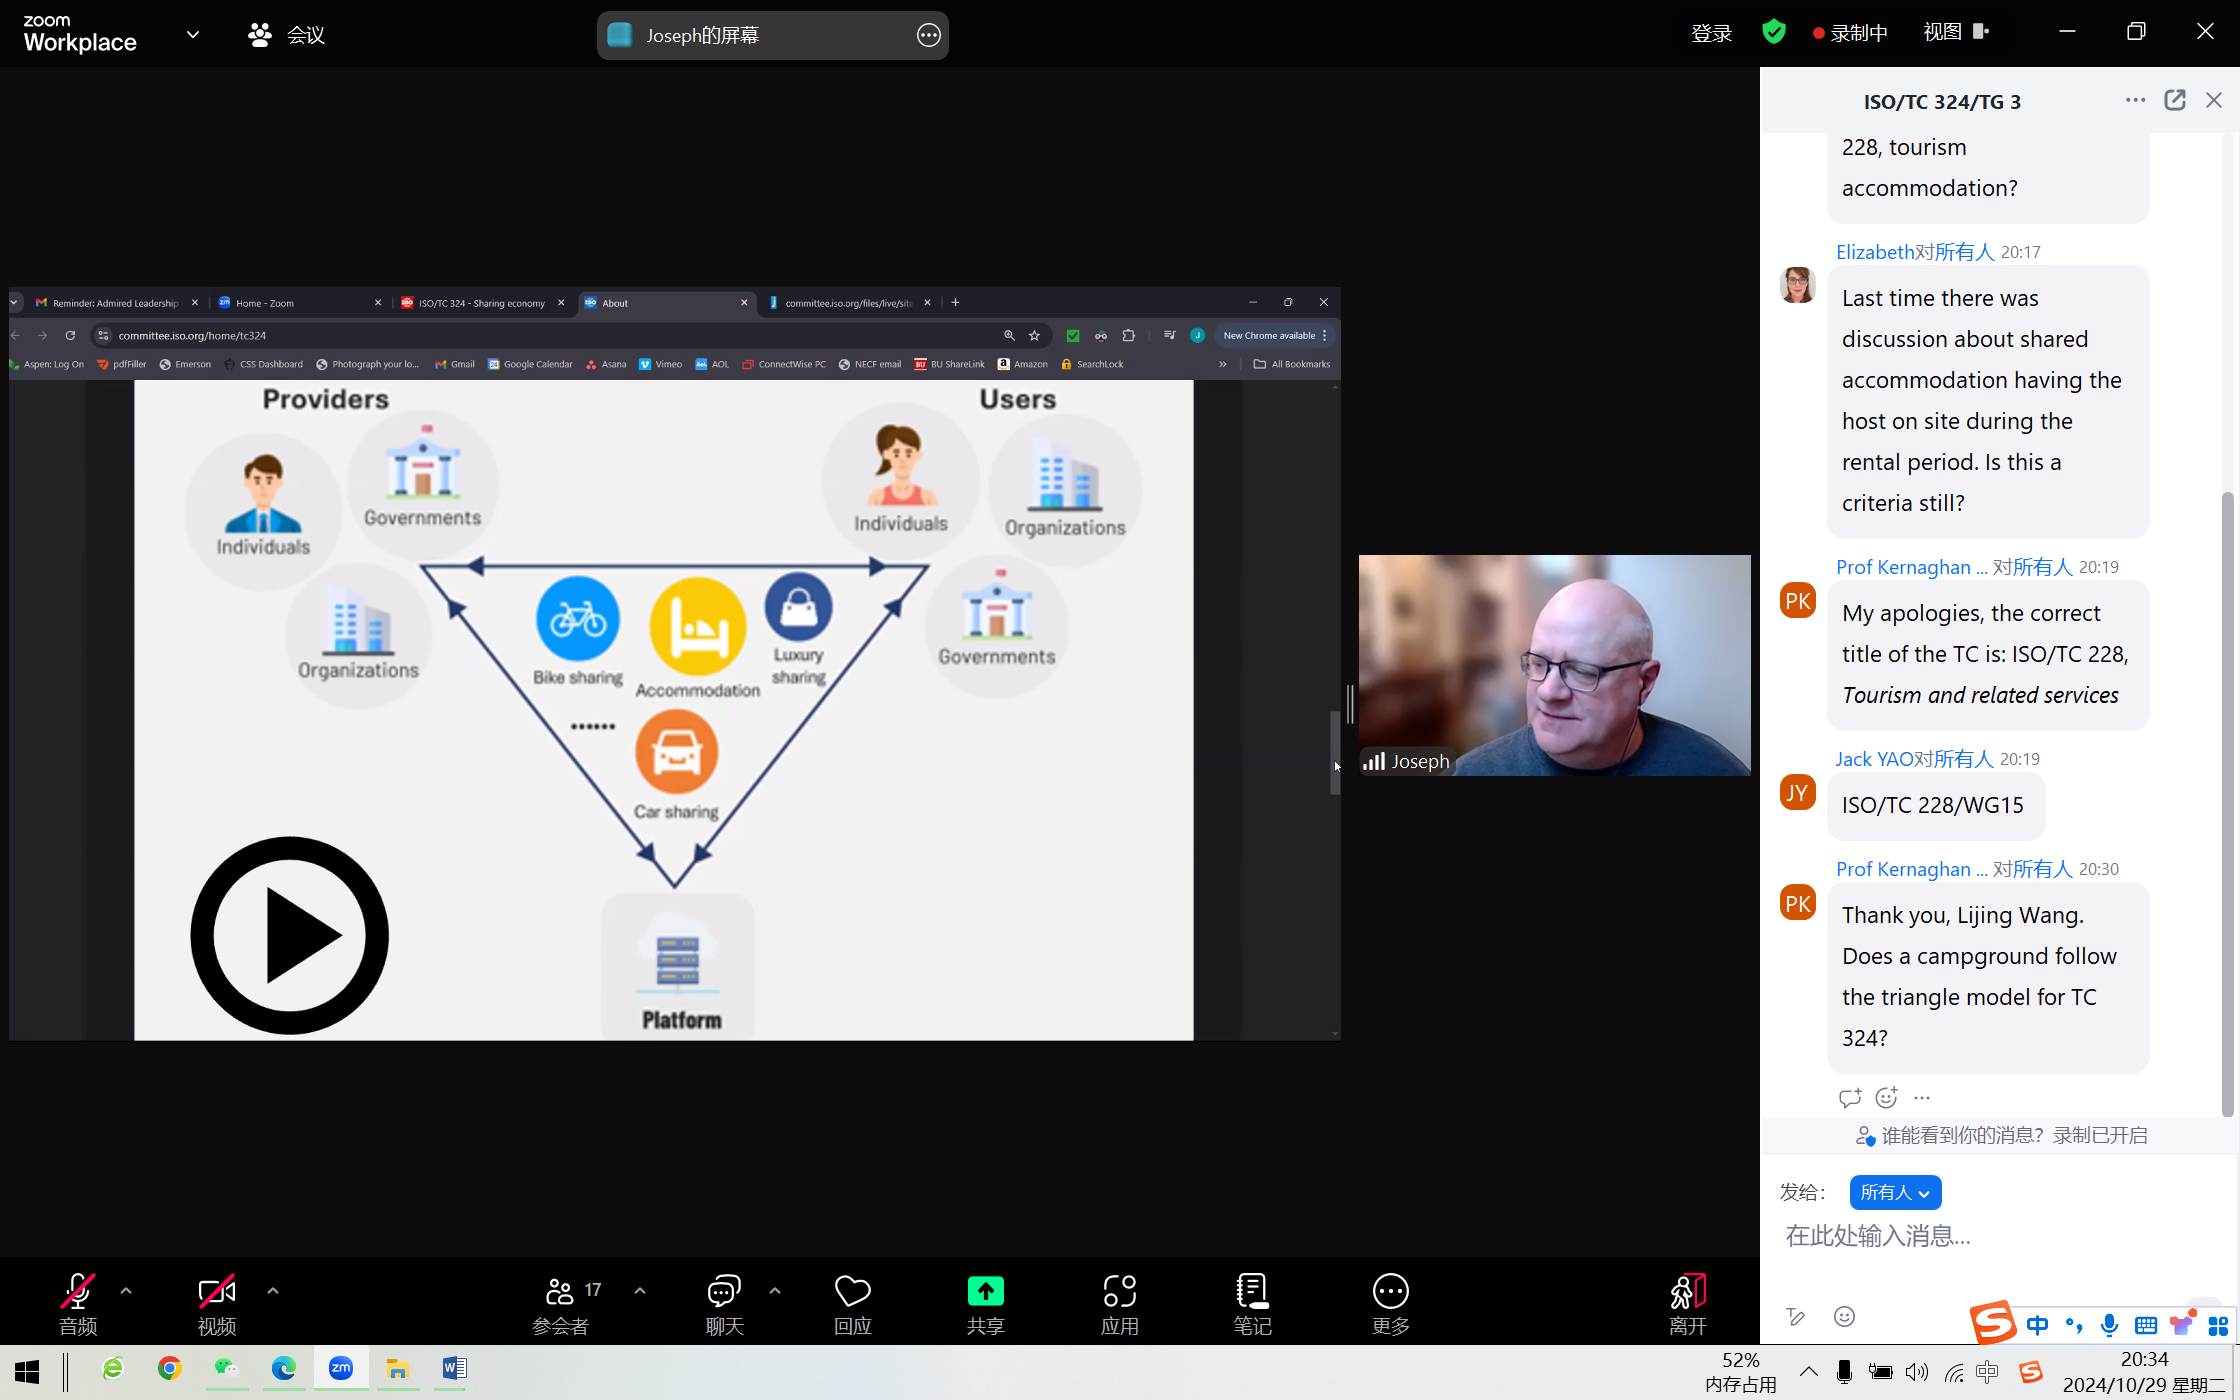The image size is (2240, 1400).
Task: Pop out the chat panel window
Action: click(2174, 100)
